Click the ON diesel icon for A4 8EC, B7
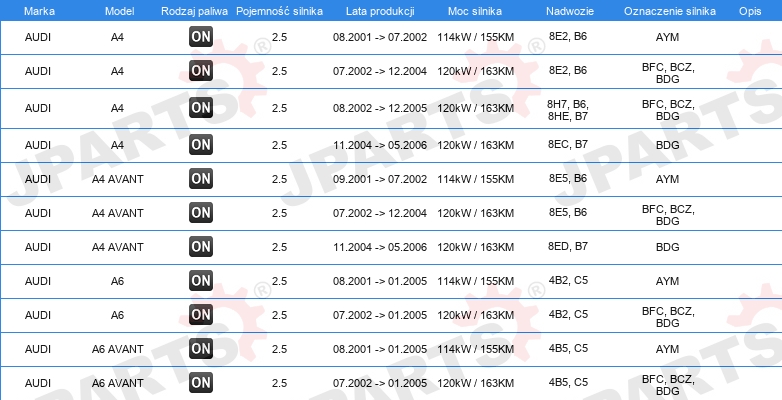 click(x=201, y=144)
